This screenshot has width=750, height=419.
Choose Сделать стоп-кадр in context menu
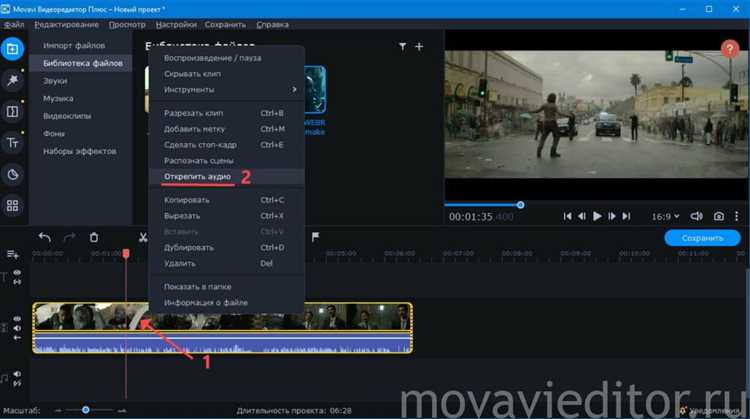(227, 144)
